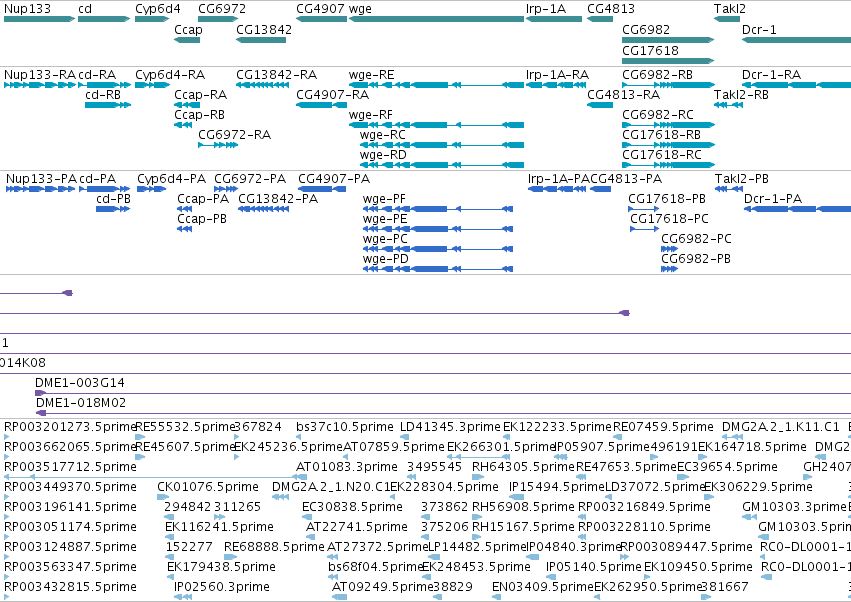Click the wge-PE protein label

[385, 219]
